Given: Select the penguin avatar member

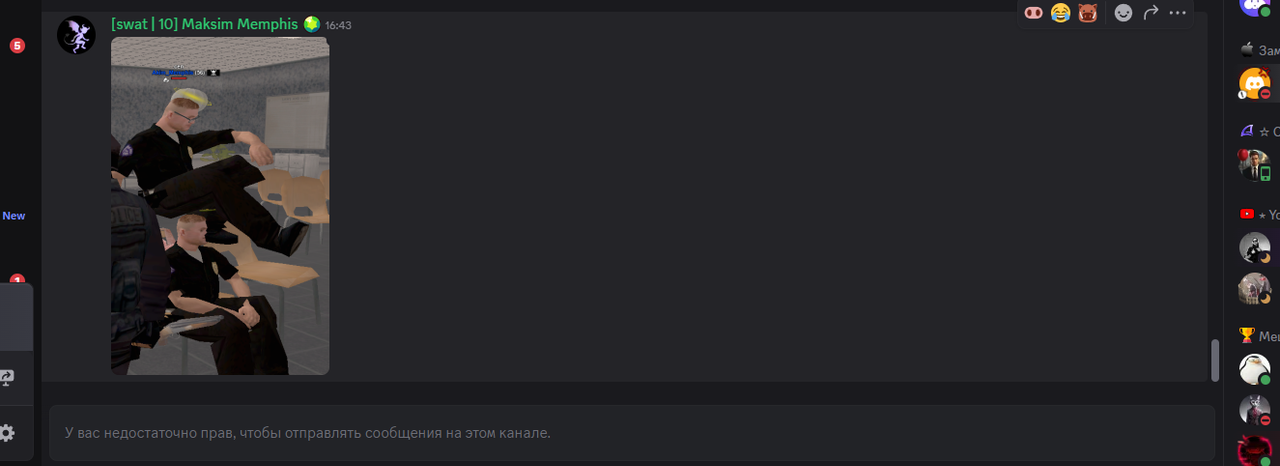Looking at the screenshot, I should point(1254,369).
